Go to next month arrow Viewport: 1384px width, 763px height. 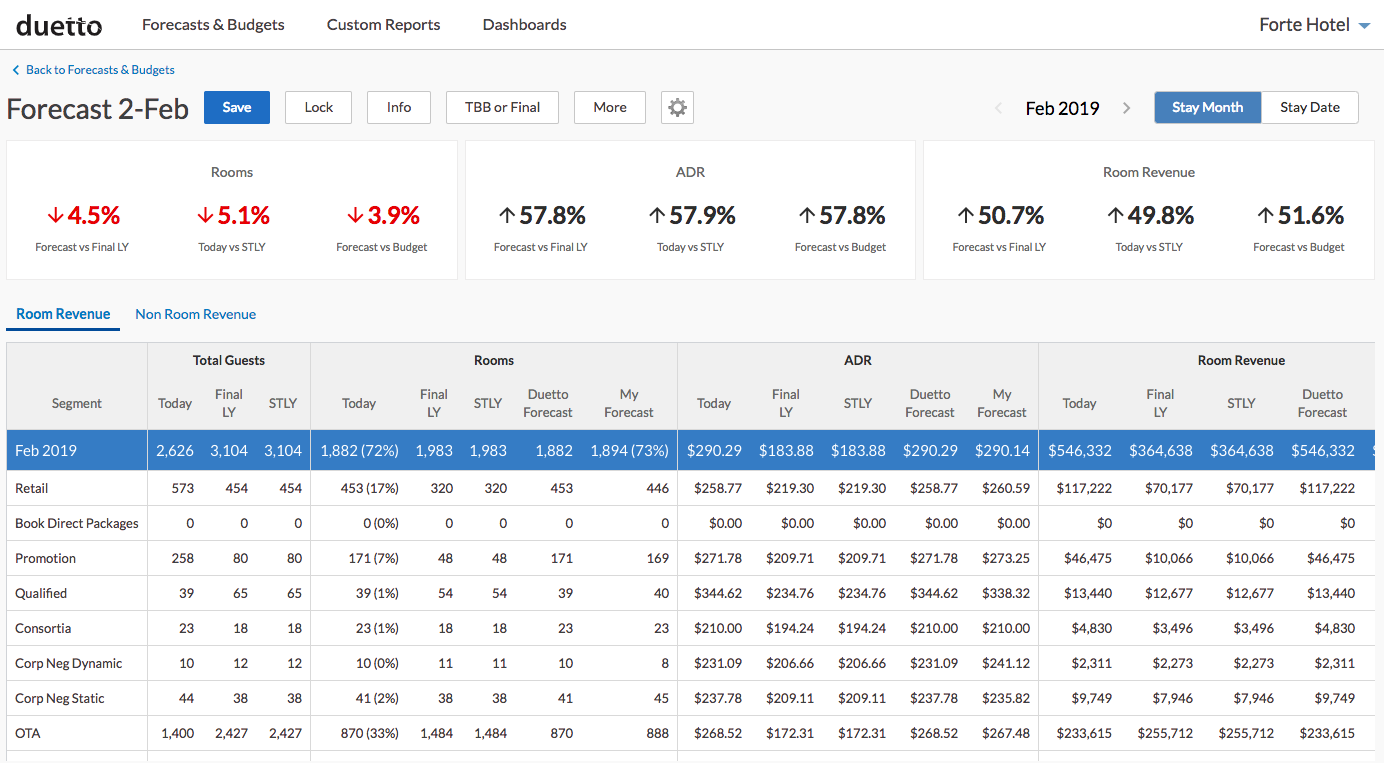point(1126,108)
